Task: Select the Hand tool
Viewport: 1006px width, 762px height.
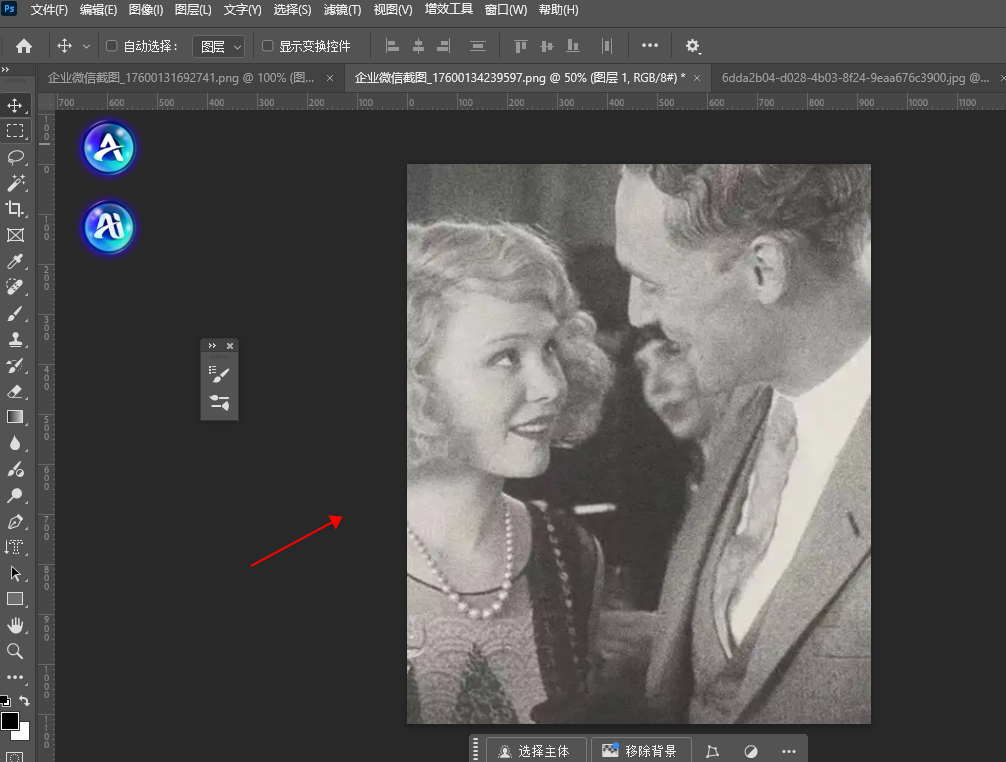Action: [x=15, y=625]
